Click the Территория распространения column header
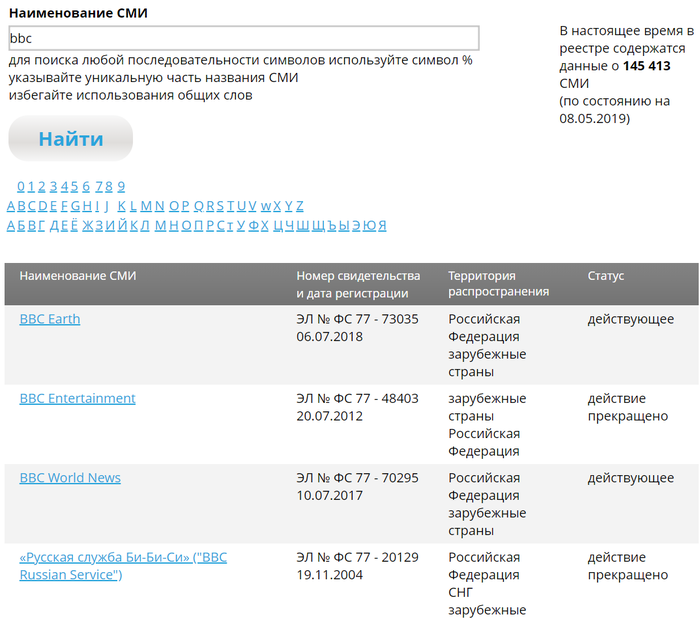700x619 pixels. point(498,284)
